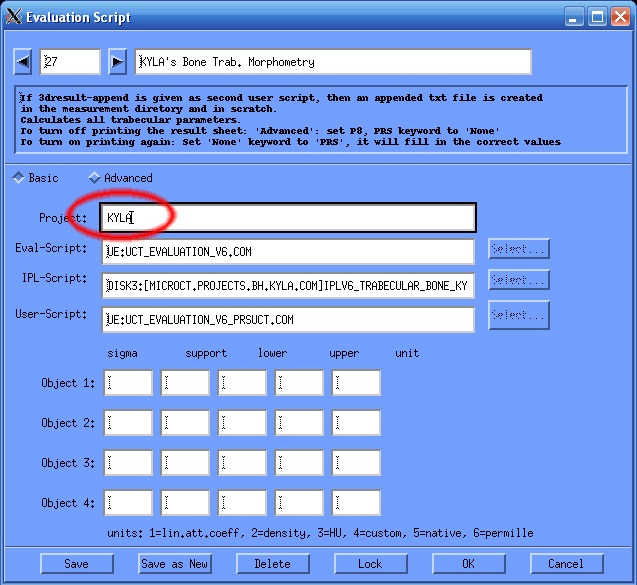Click the line 'Calculates all trabecular parameters.'
This screenshot has width=637, height=585.
point(130,120)
